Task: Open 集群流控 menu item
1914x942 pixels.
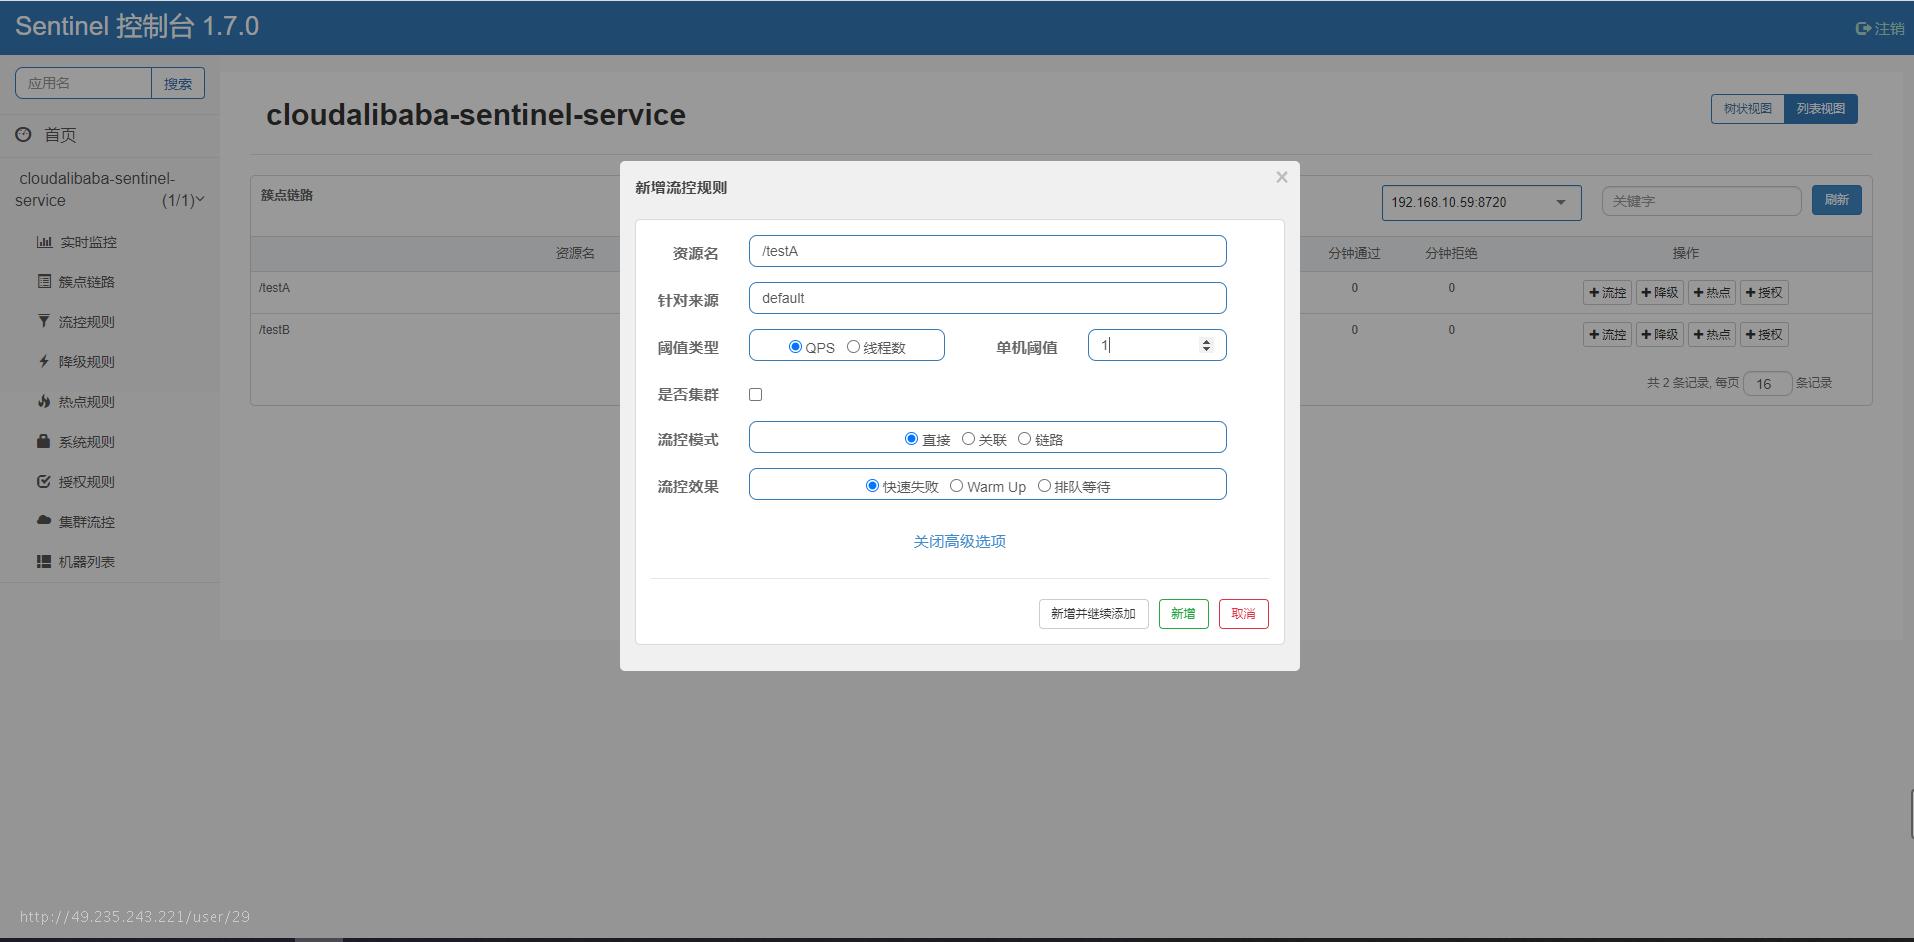Action: 86,522
